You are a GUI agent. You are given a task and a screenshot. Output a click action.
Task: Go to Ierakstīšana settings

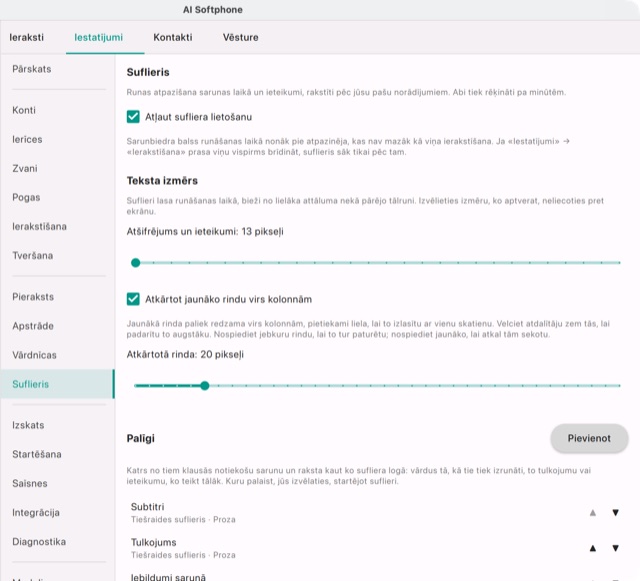(58, 226)
